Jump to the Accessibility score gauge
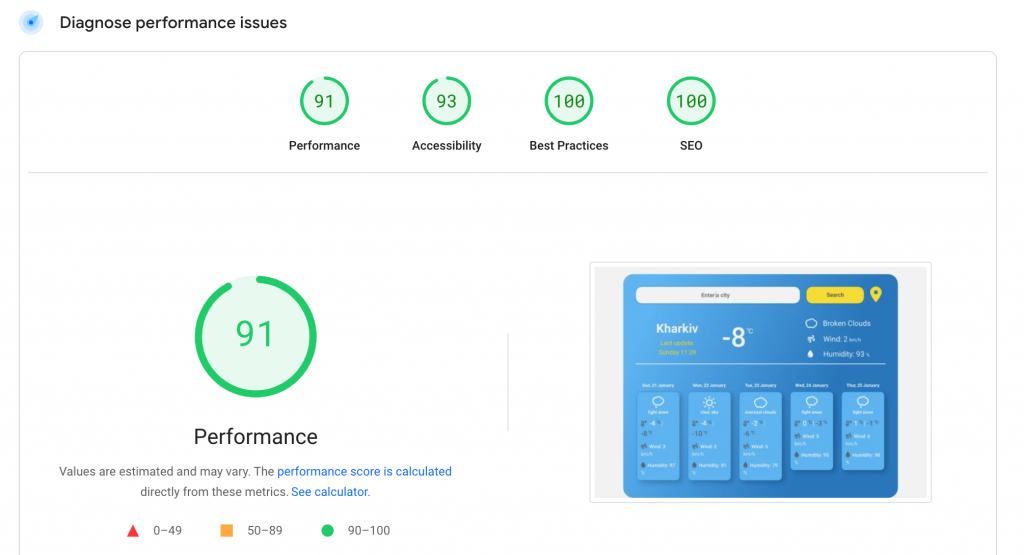1024x555 pixels. click(446, 101)
